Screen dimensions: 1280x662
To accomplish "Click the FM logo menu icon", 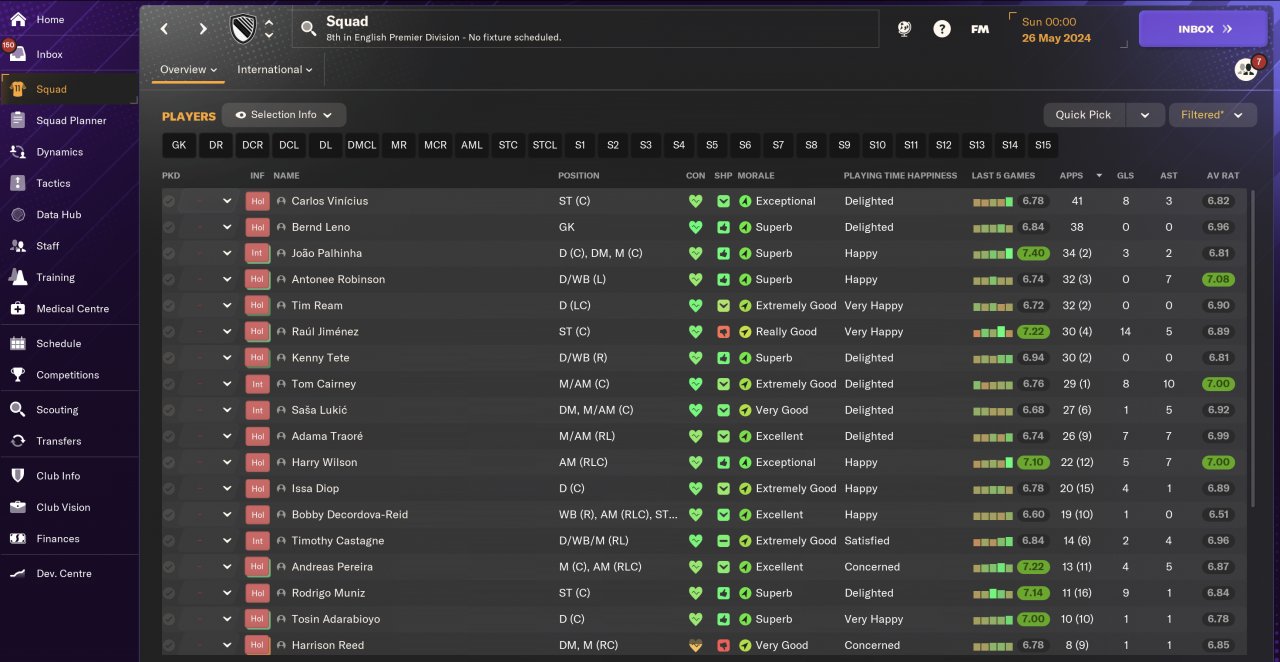I will tap(980, 29).
